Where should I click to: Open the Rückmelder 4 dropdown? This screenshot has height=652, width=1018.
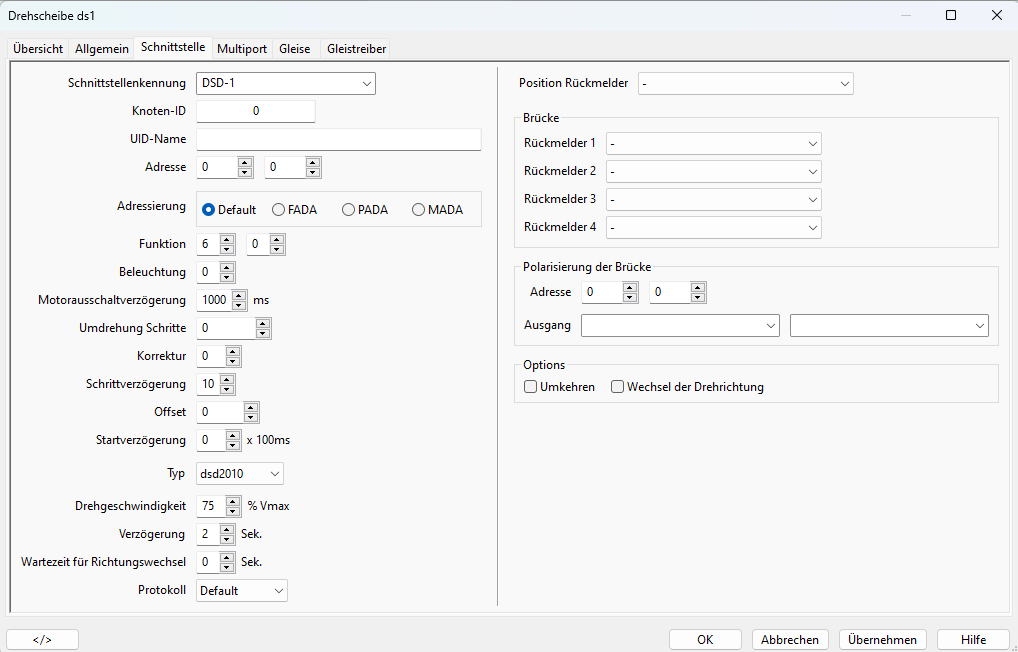coord(714,227)
